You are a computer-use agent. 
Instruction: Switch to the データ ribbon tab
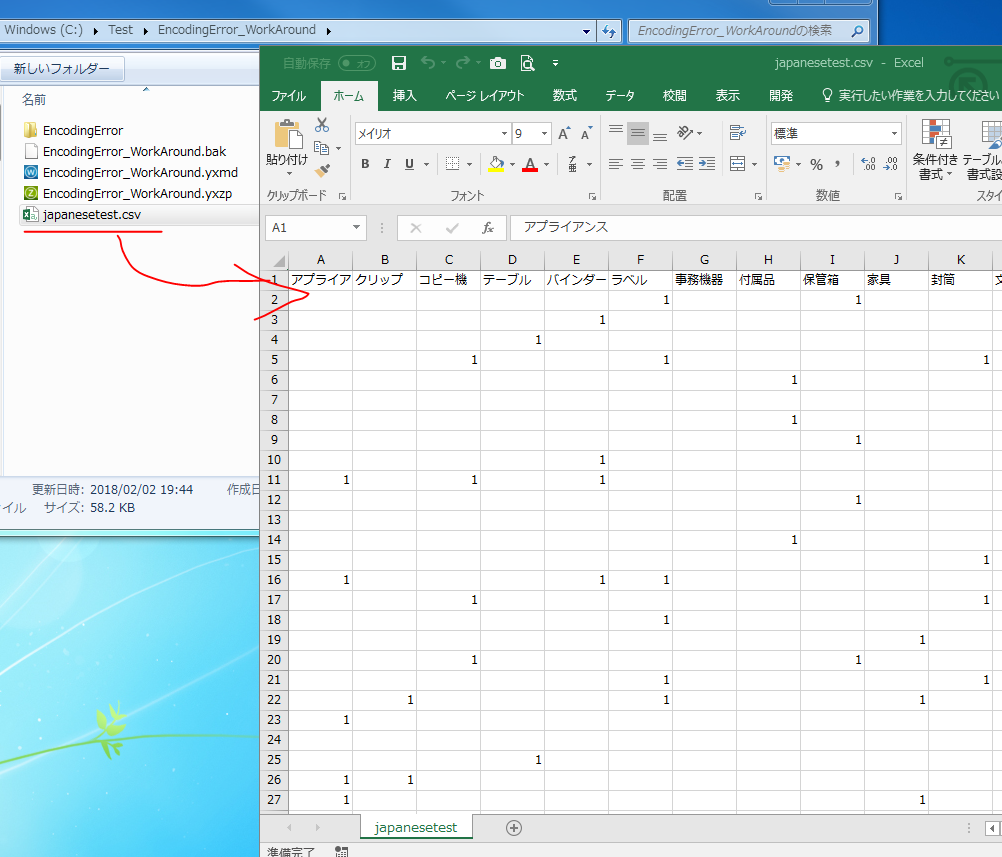[x=619, y=96]
